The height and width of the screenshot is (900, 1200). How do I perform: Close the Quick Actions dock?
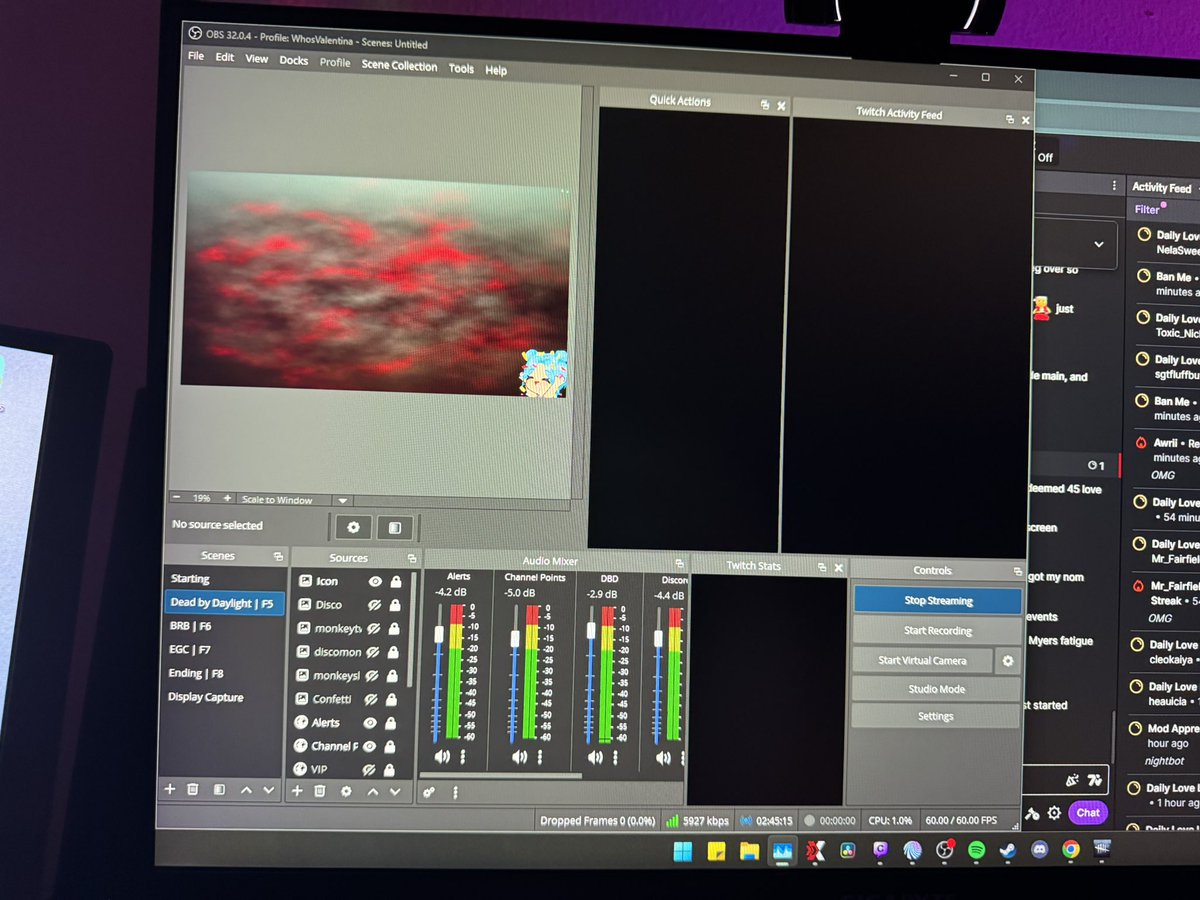coord(781,105)
